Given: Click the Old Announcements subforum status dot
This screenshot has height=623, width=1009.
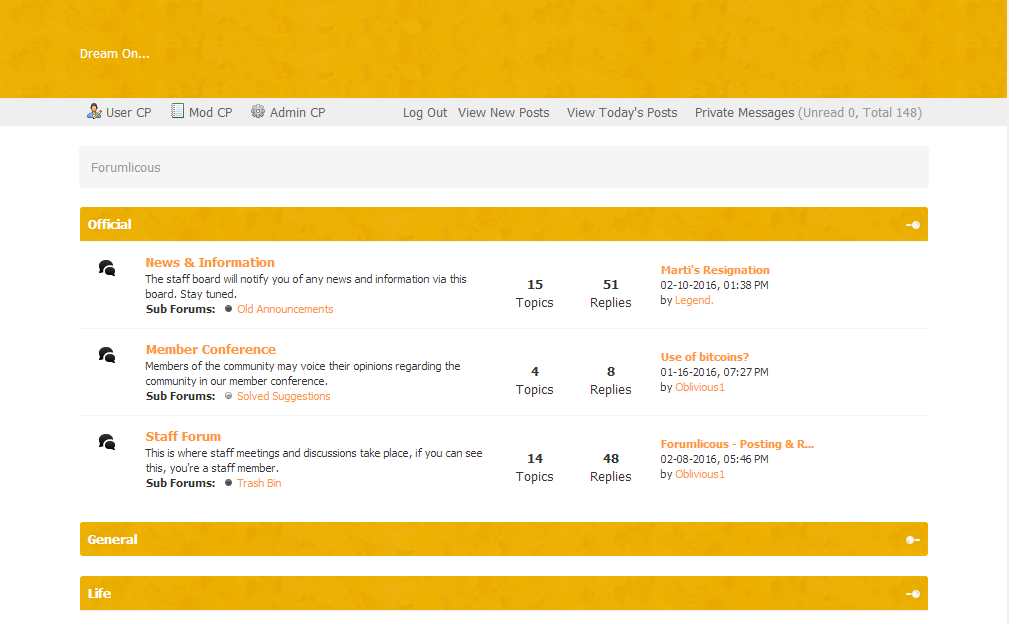Looking at the screenshot, I should pyautogui.click(x=228, y=309).
